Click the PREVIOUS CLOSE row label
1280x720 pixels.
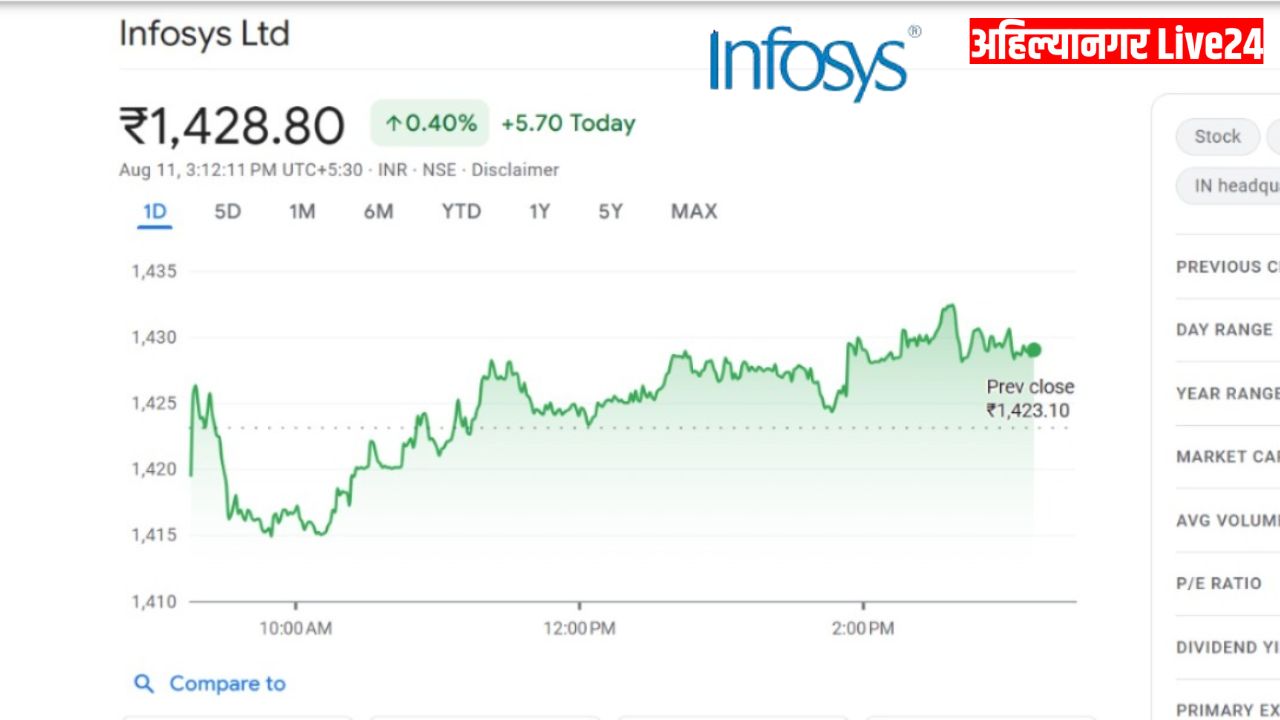pos(1228,267)
